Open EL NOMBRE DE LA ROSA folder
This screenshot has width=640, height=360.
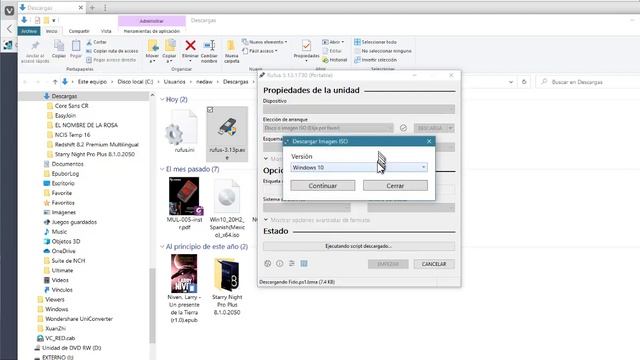(86, 125)
